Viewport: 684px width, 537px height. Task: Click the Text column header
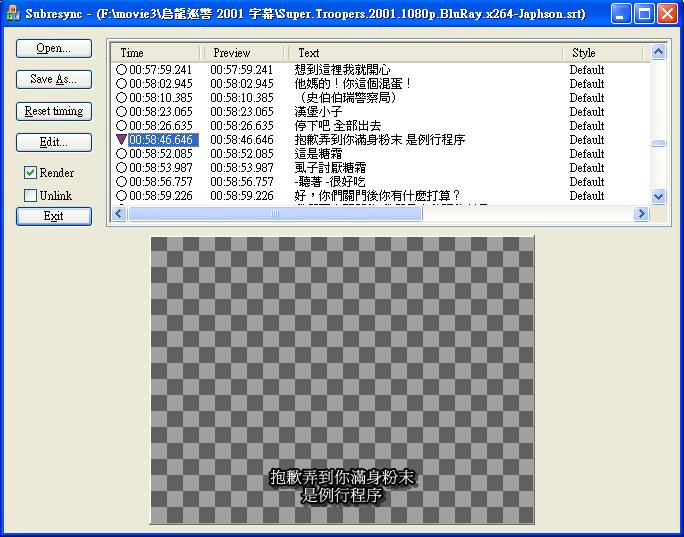pos(424,53)
